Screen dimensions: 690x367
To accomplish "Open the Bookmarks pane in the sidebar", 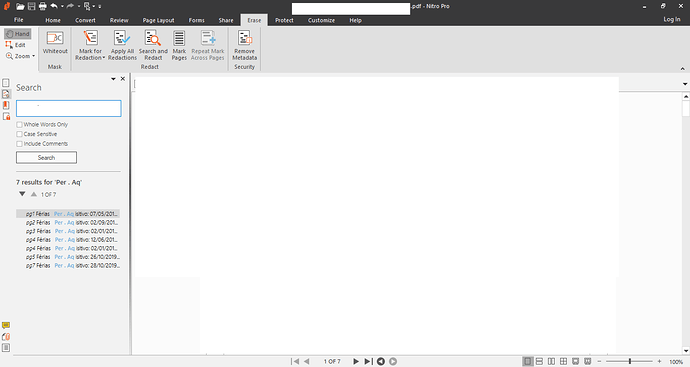I will click(x=6, y=105).
